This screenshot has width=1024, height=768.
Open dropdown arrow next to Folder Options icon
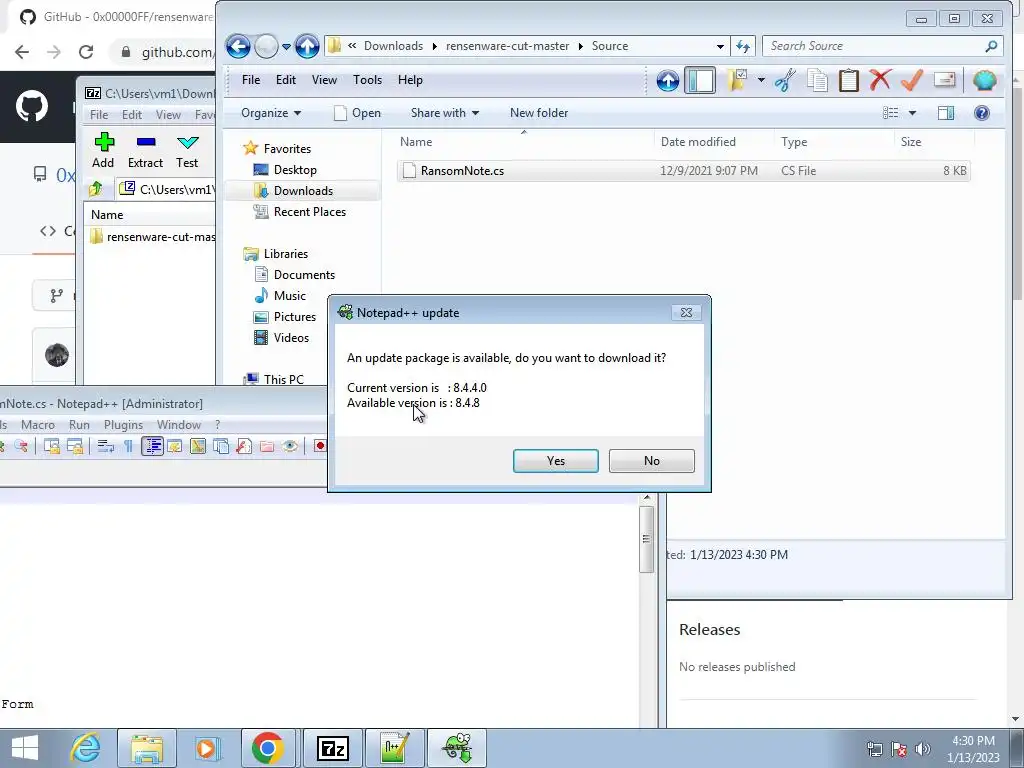(x=761, y=80)
